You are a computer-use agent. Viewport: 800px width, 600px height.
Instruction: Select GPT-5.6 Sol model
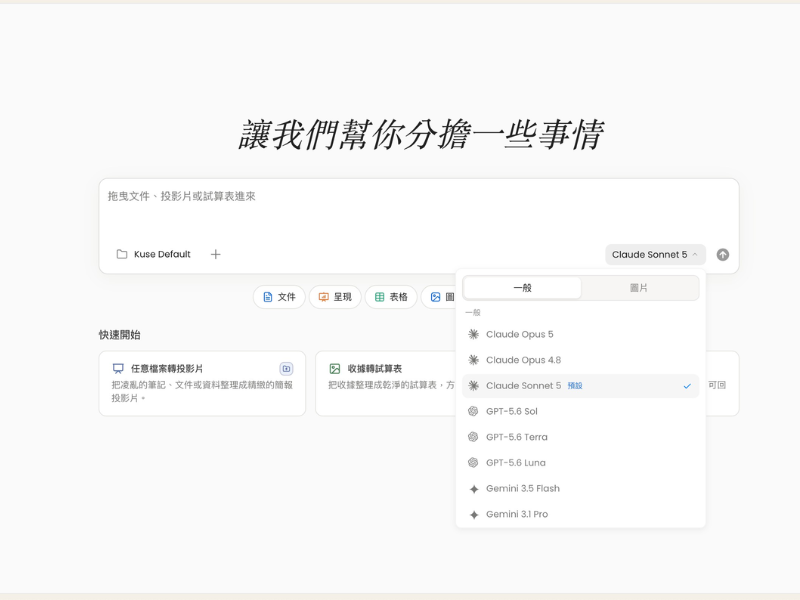coord(580,411)
